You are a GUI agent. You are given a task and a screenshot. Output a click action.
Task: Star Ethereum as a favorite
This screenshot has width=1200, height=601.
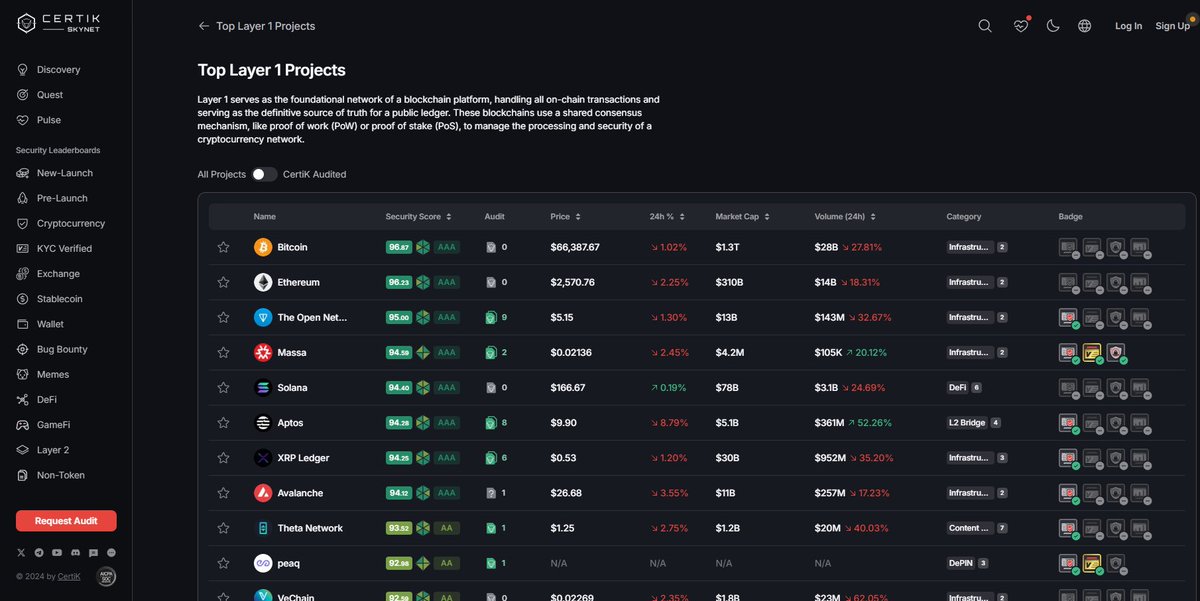point(223,282)
